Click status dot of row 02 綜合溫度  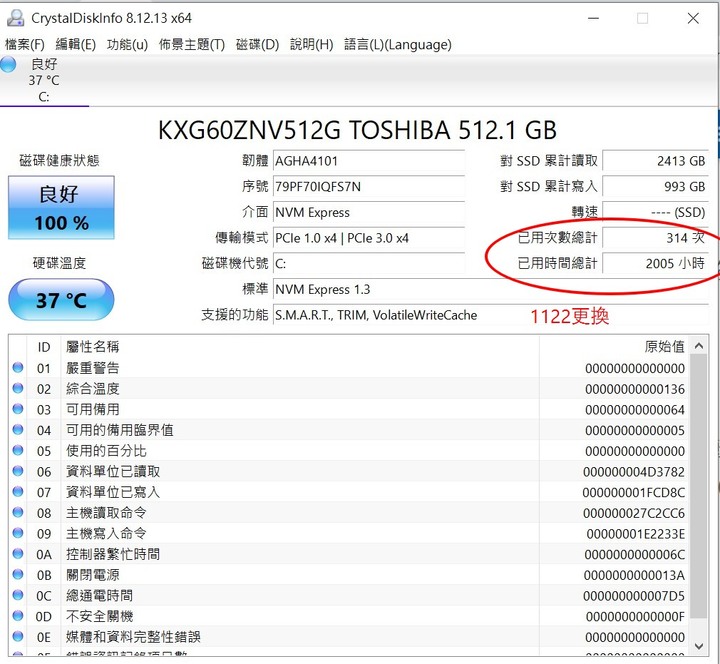click(x=18, y=388)
